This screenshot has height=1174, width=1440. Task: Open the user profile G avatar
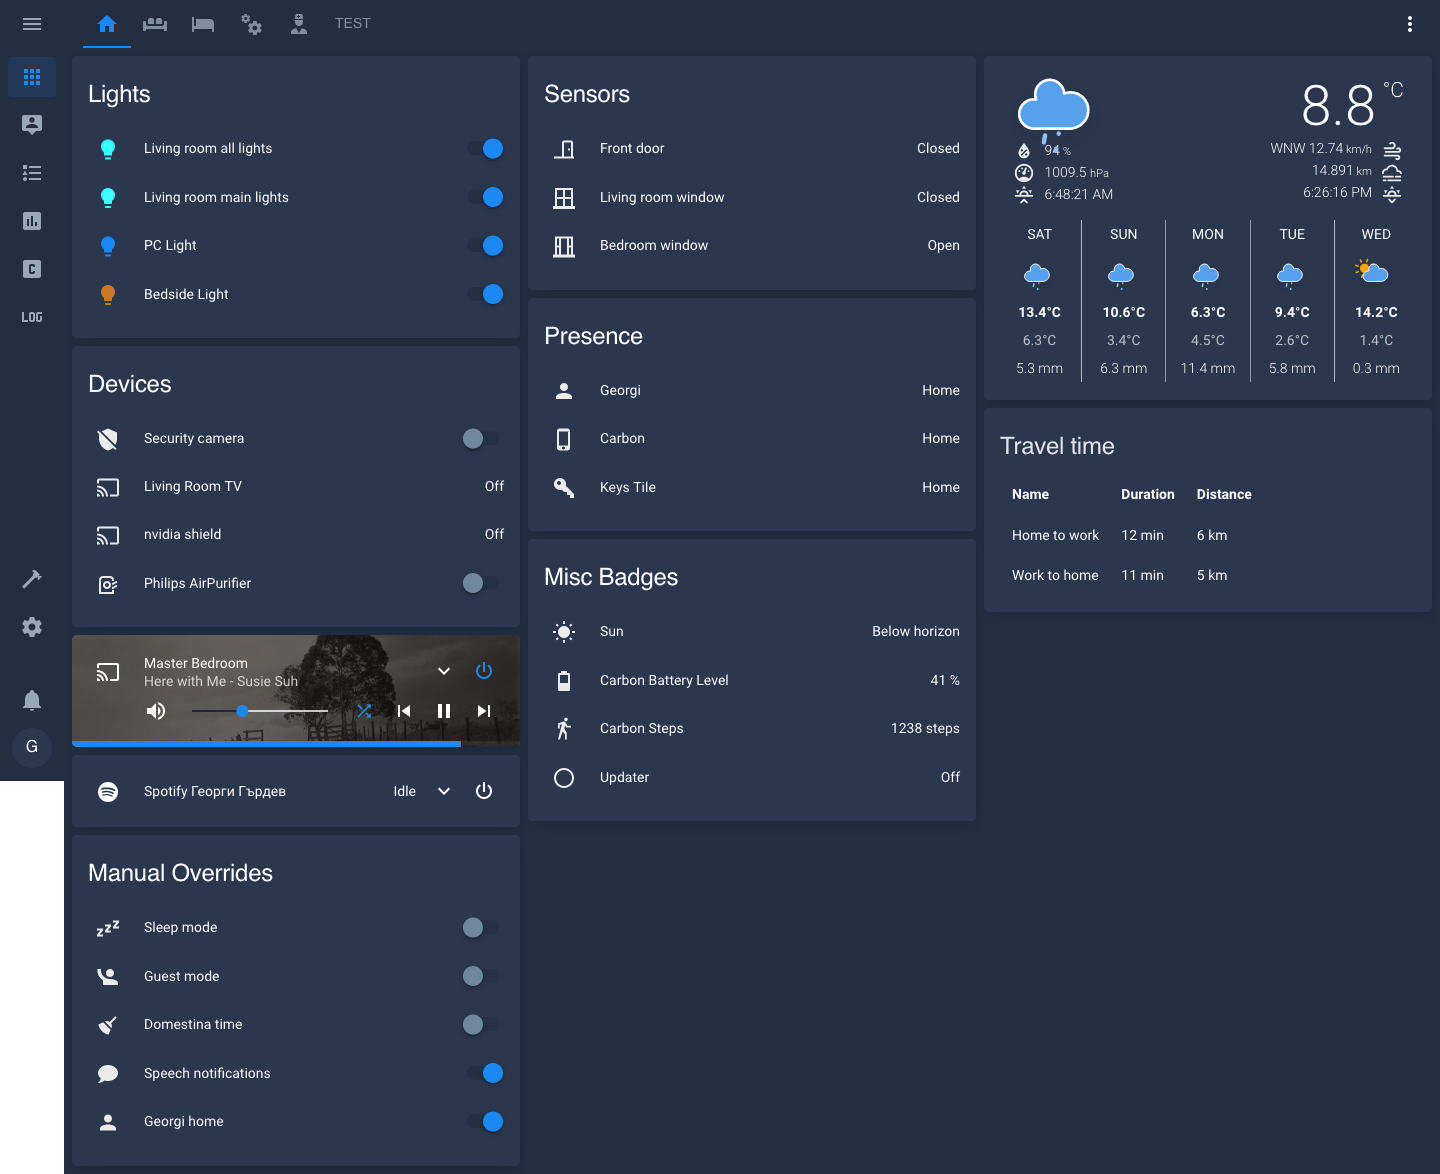(32, 746)
